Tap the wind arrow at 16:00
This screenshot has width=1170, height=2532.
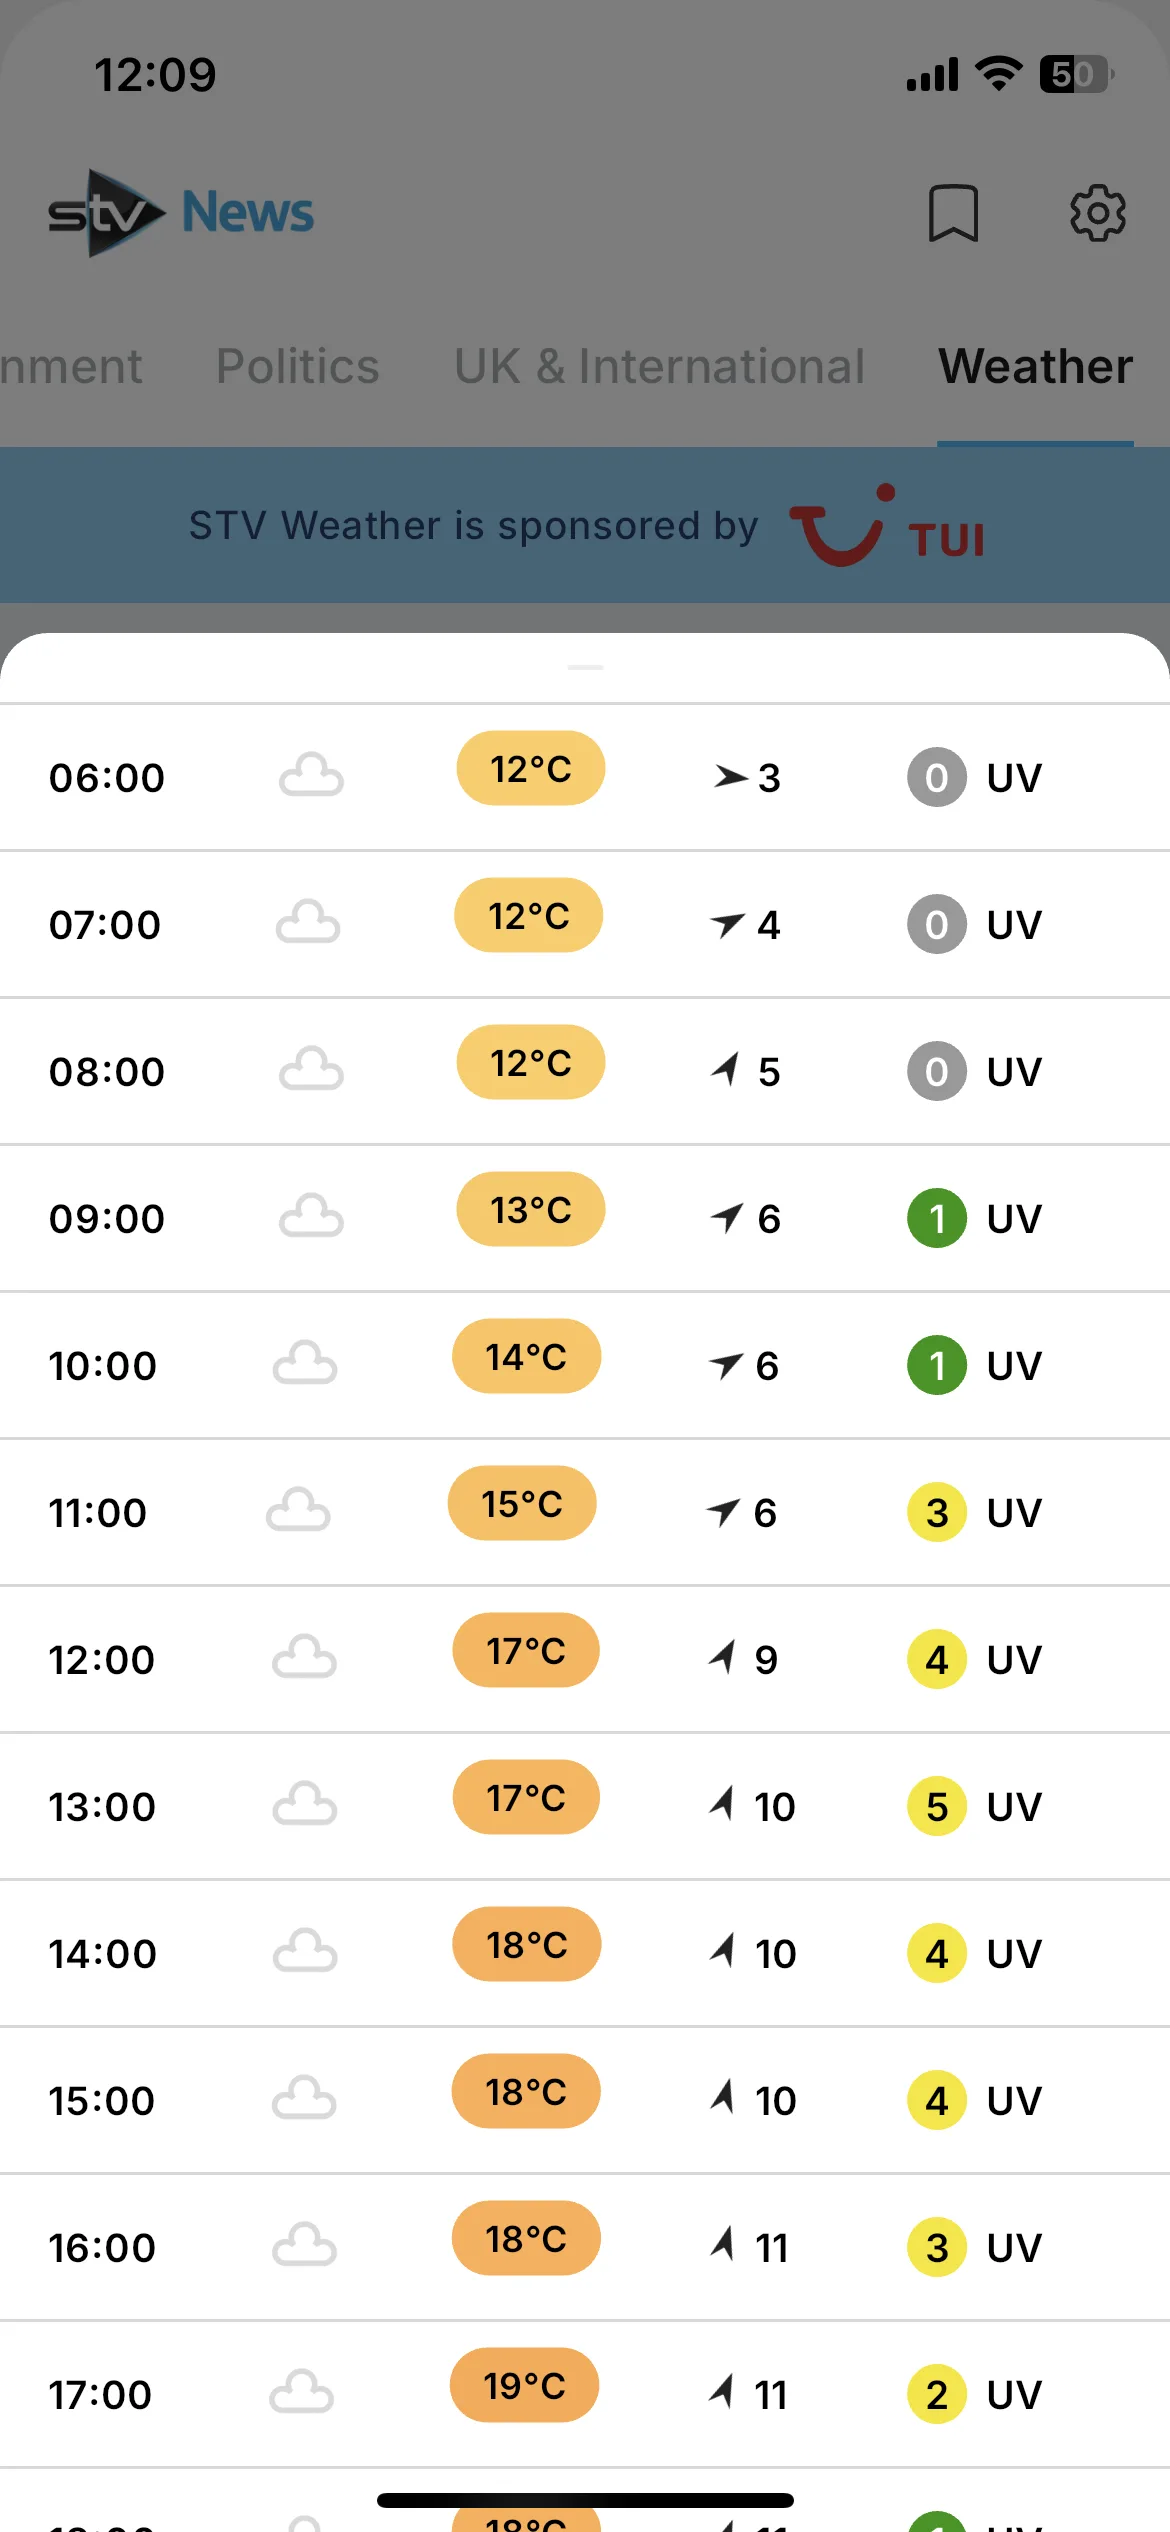(723, 2245)
